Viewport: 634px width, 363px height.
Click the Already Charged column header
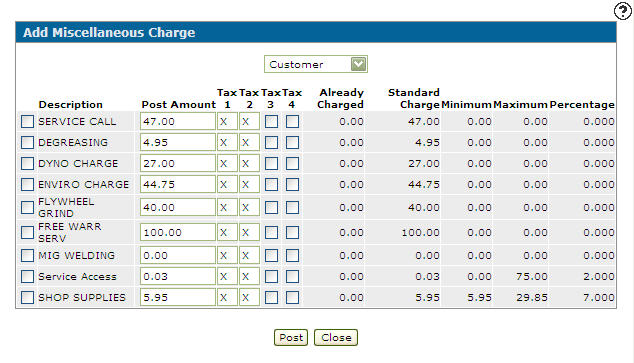[340, 99]
